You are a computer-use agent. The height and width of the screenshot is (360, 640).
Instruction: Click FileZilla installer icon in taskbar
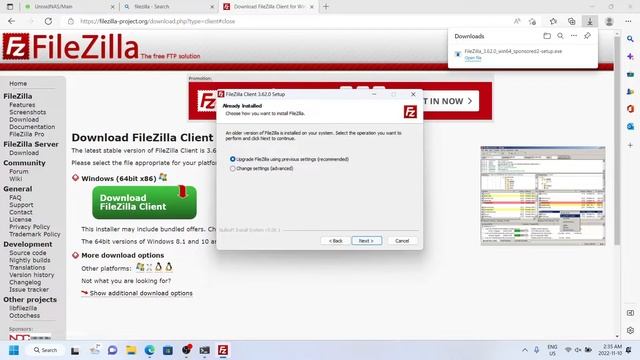[223, 350]
